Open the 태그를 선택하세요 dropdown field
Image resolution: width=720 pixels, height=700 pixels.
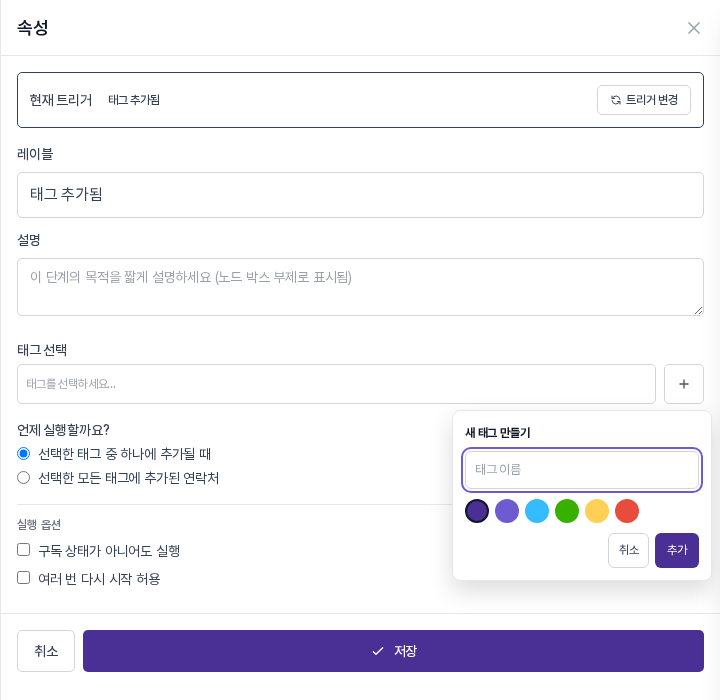point(336,384)
